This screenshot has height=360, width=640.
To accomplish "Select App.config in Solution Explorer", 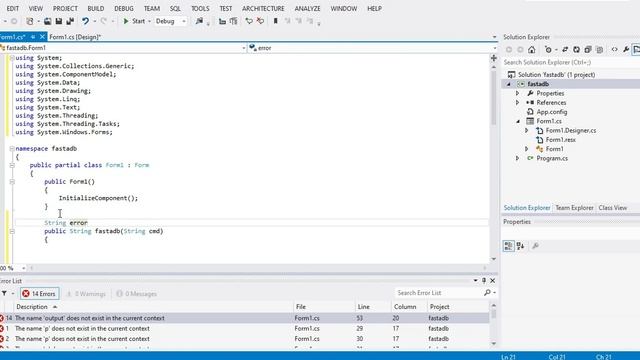I will [x=551, y=112].
